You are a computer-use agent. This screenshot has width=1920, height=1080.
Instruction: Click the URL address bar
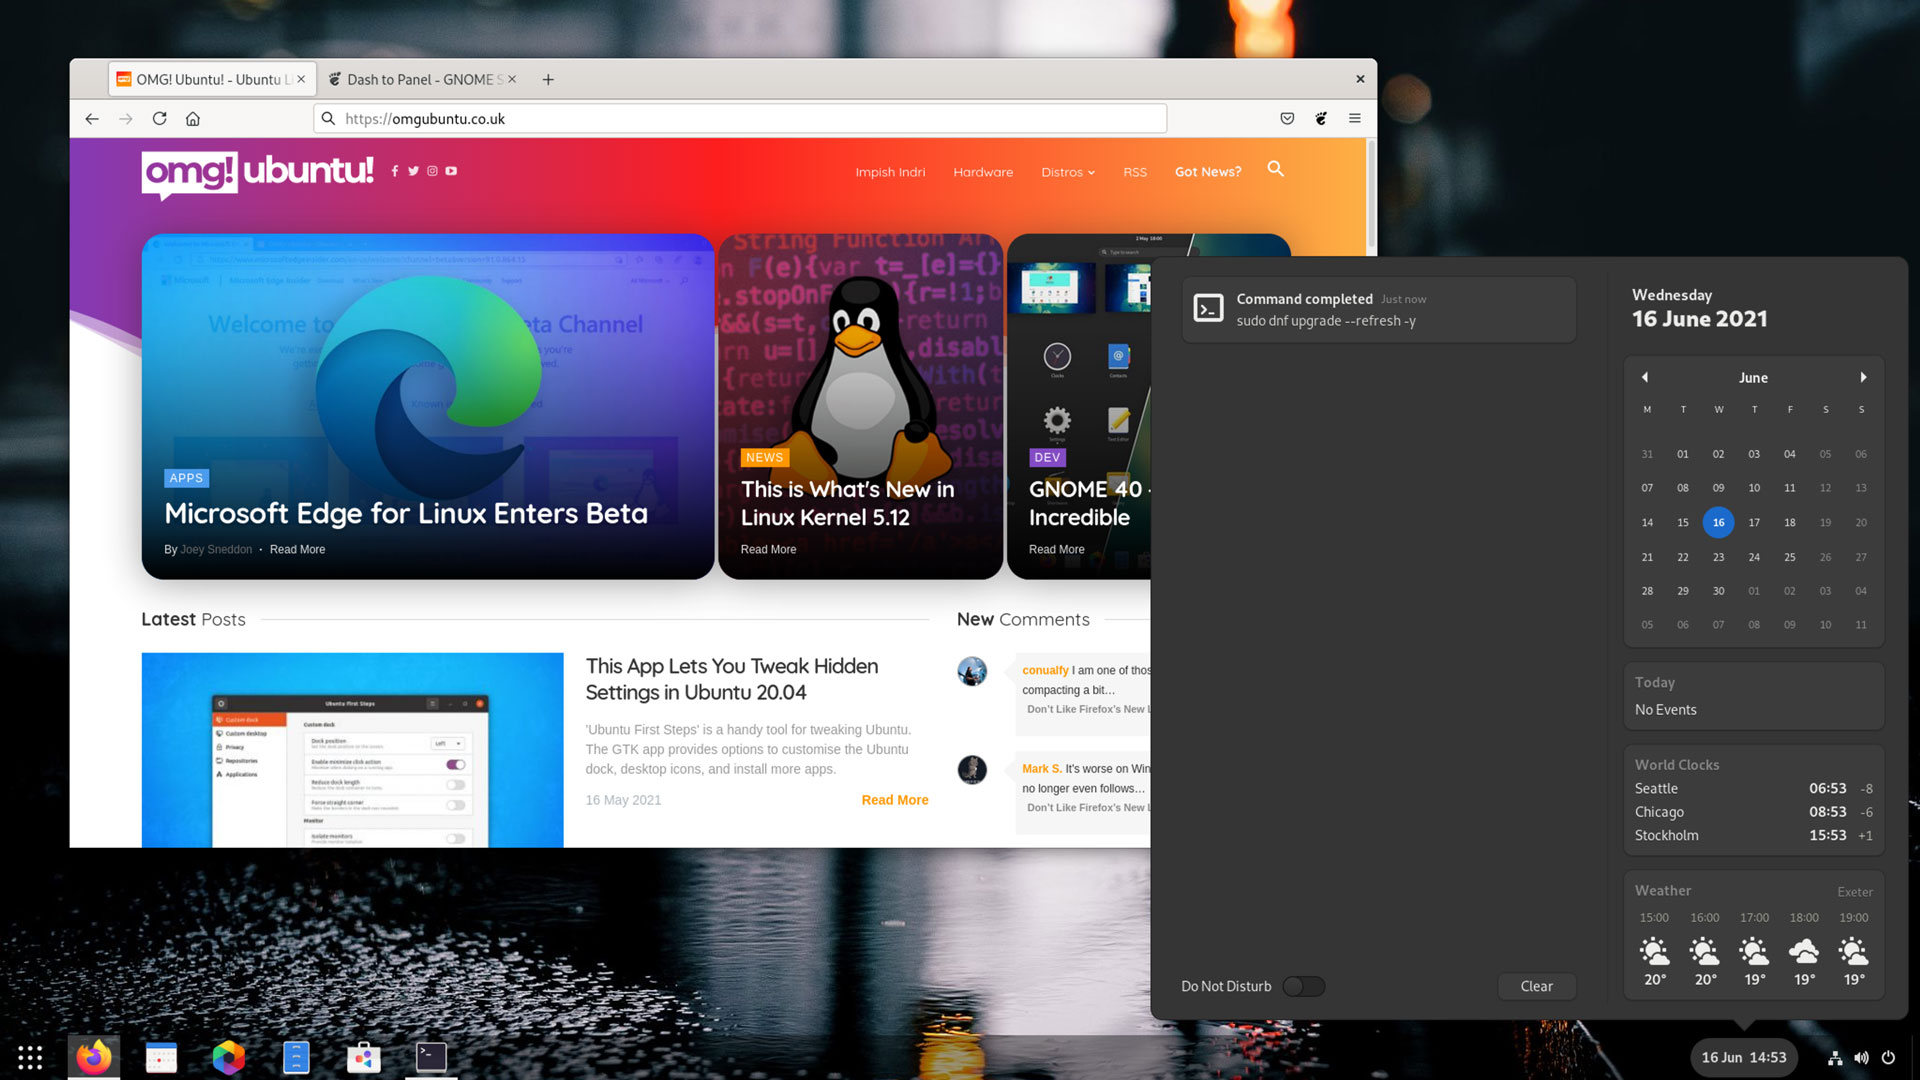pos(740,119)
